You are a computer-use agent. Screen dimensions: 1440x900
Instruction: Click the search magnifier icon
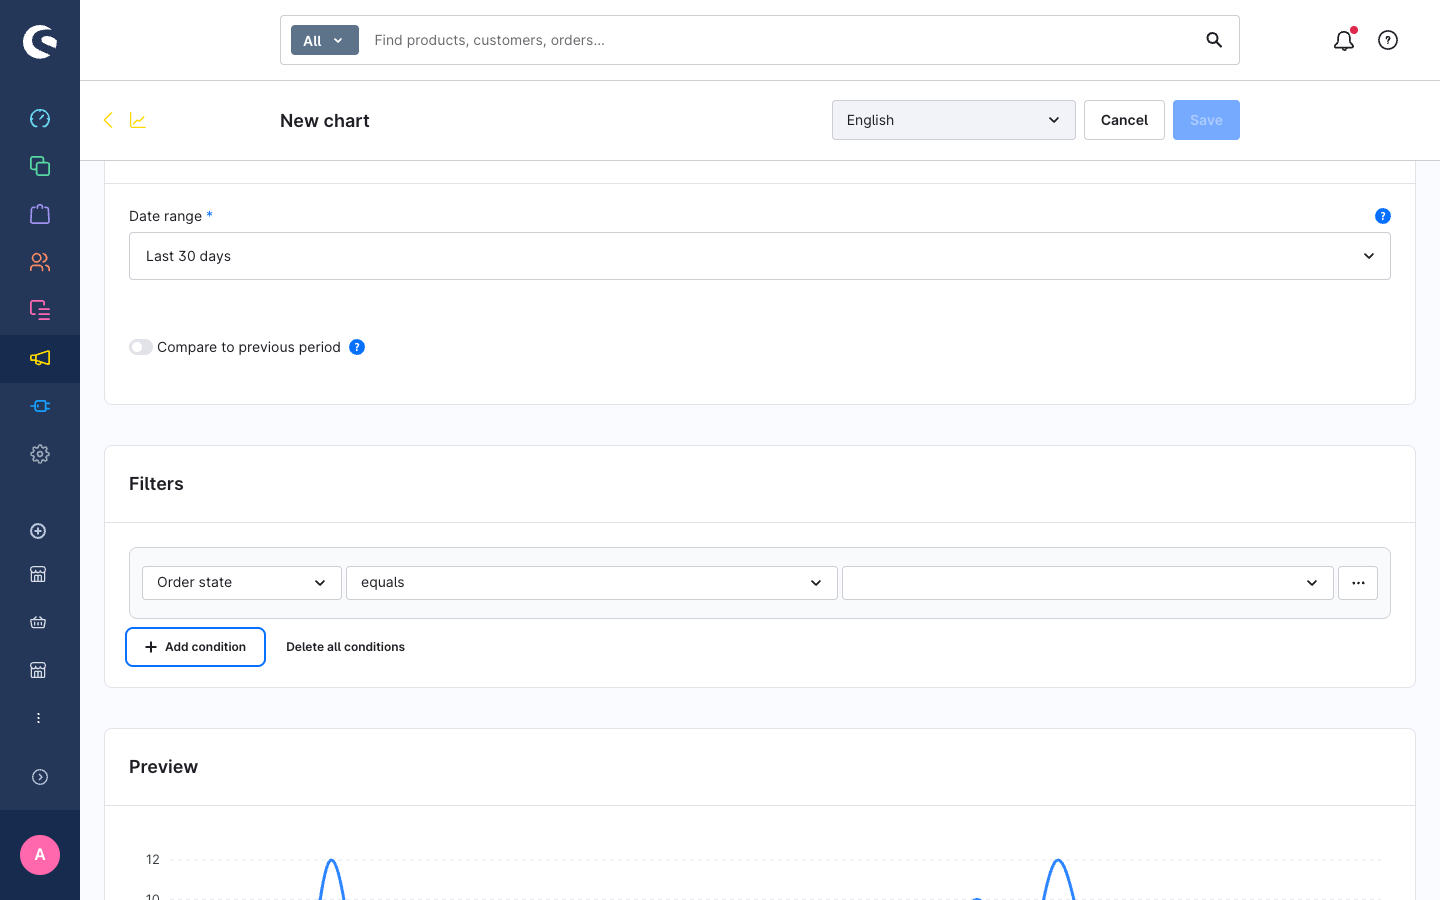(x=1214, y=40)
